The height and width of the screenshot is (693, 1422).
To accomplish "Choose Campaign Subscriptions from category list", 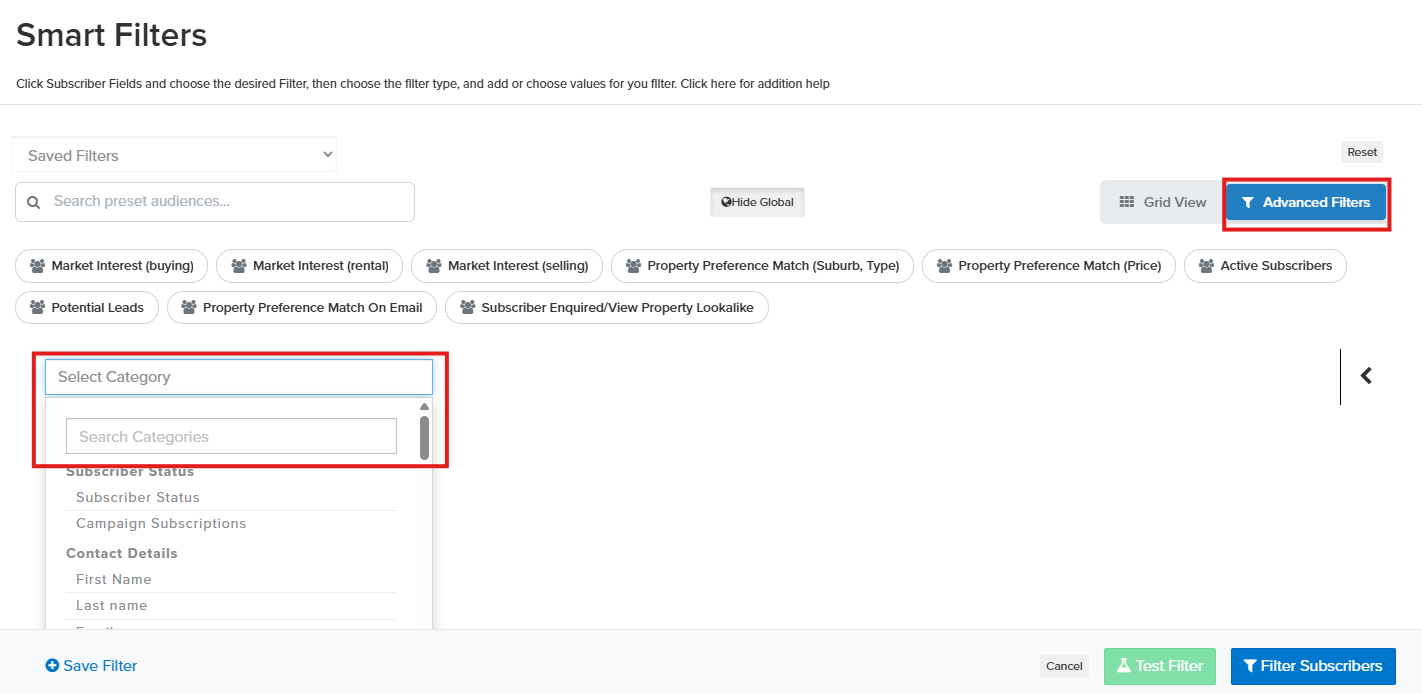I will coord(161,524).
